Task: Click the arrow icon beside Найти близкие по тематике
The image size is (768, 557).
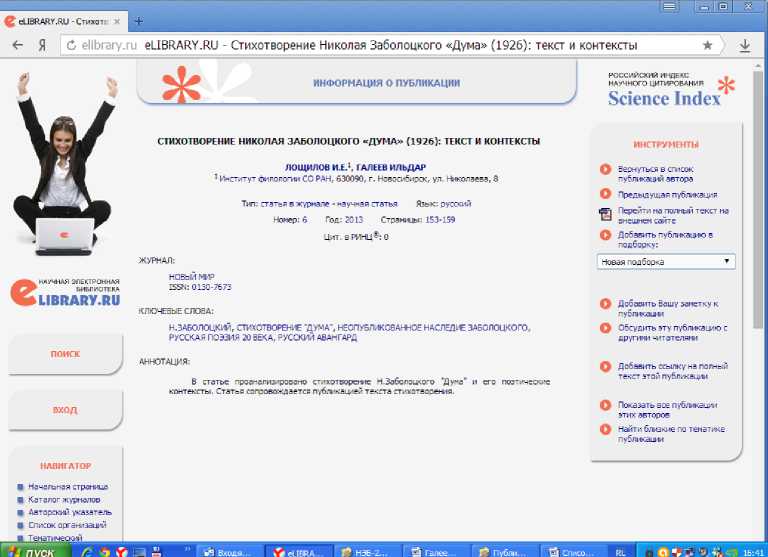Action: pos(605,429)
